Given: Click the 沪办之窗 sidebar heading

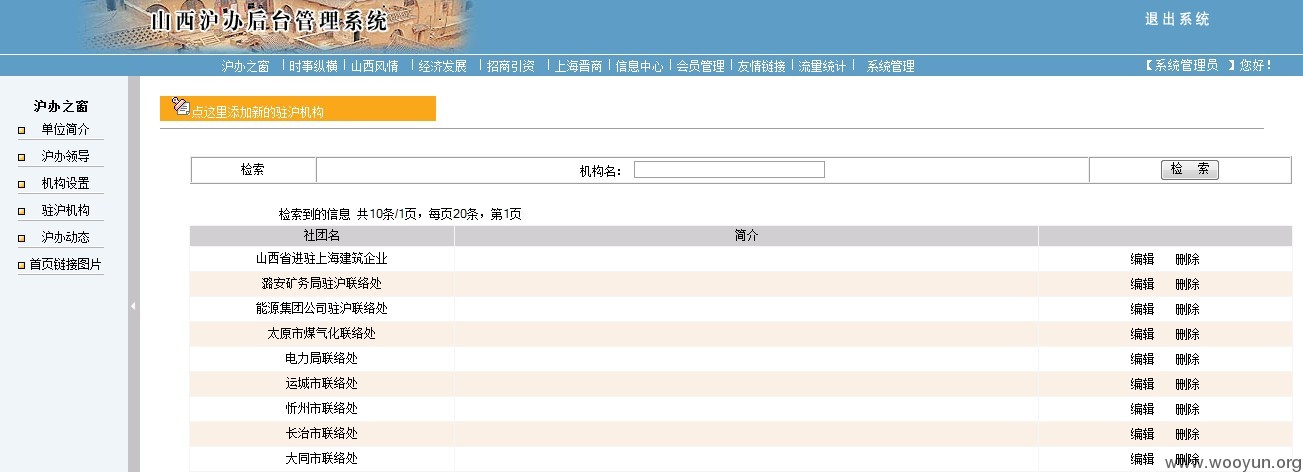Looking at the screenshot, I should pyautogui.click(x=61, y=106).
